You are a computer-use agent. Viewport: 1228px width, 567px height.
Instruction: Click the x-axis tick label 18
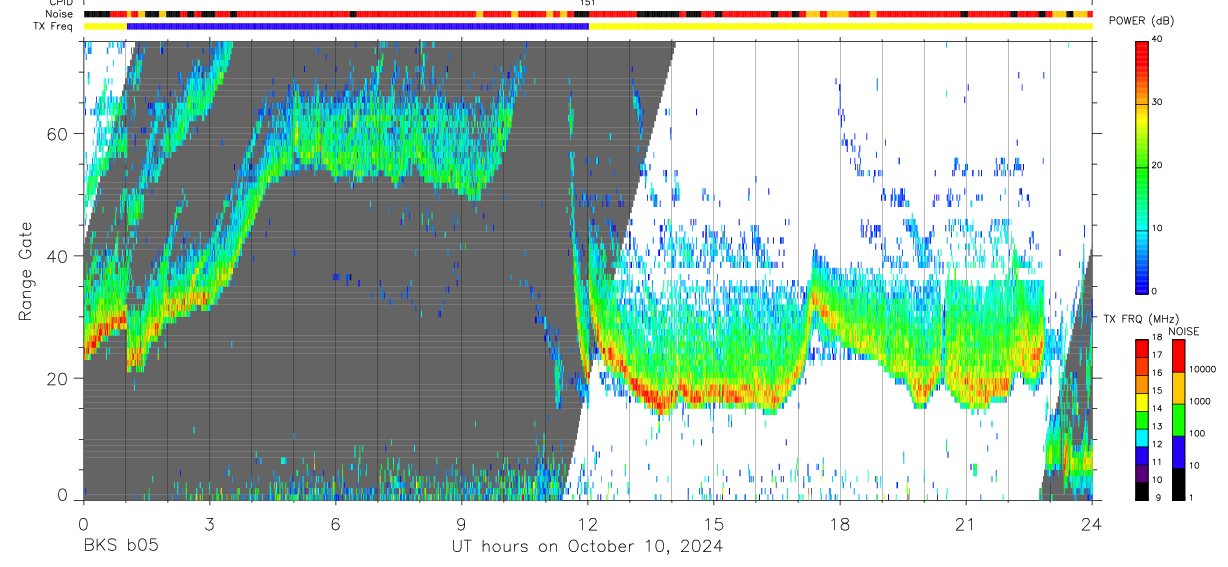click(x=840, y=524)
